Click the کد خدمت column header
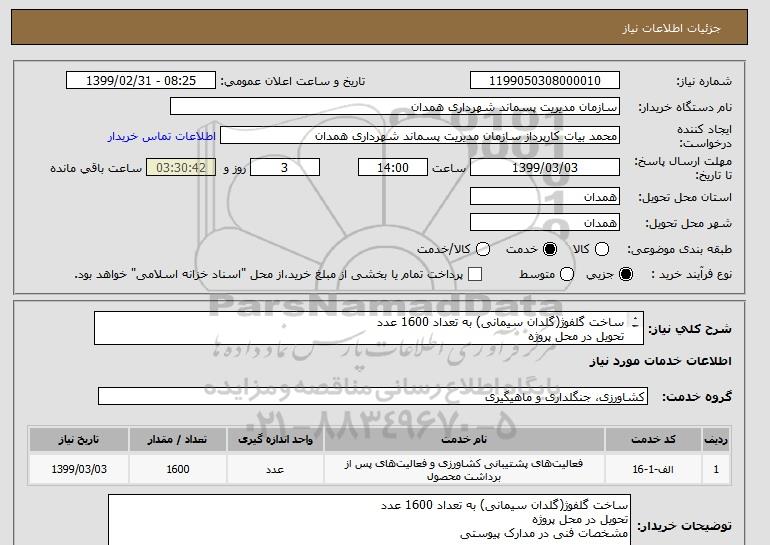This screenshot has width=770, height=545. pyautogui.click(x=653, y=439)
